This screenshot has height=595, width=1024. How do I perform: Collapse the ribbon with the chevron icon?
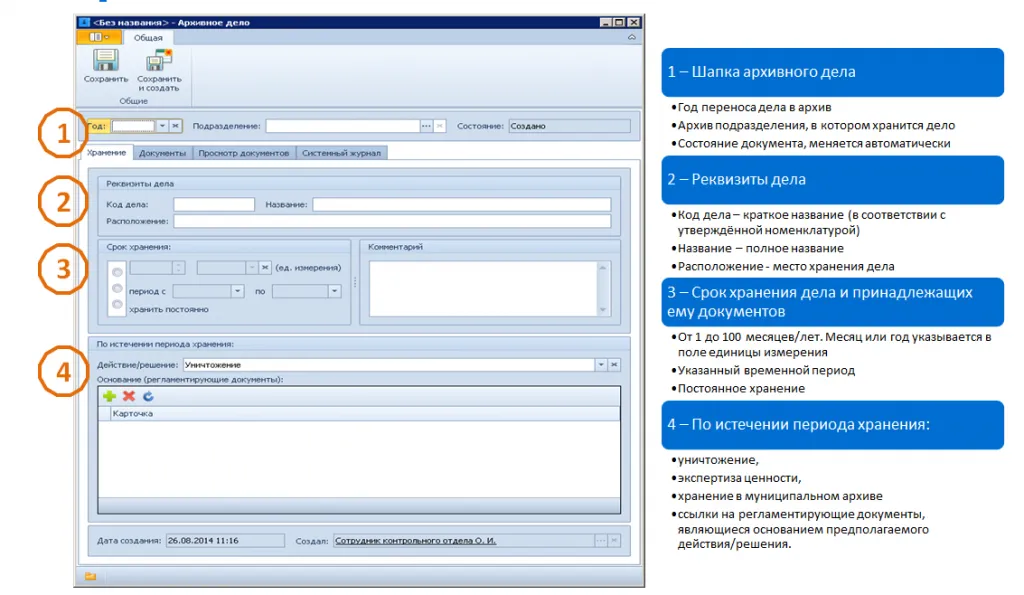[x=631, y=38]
